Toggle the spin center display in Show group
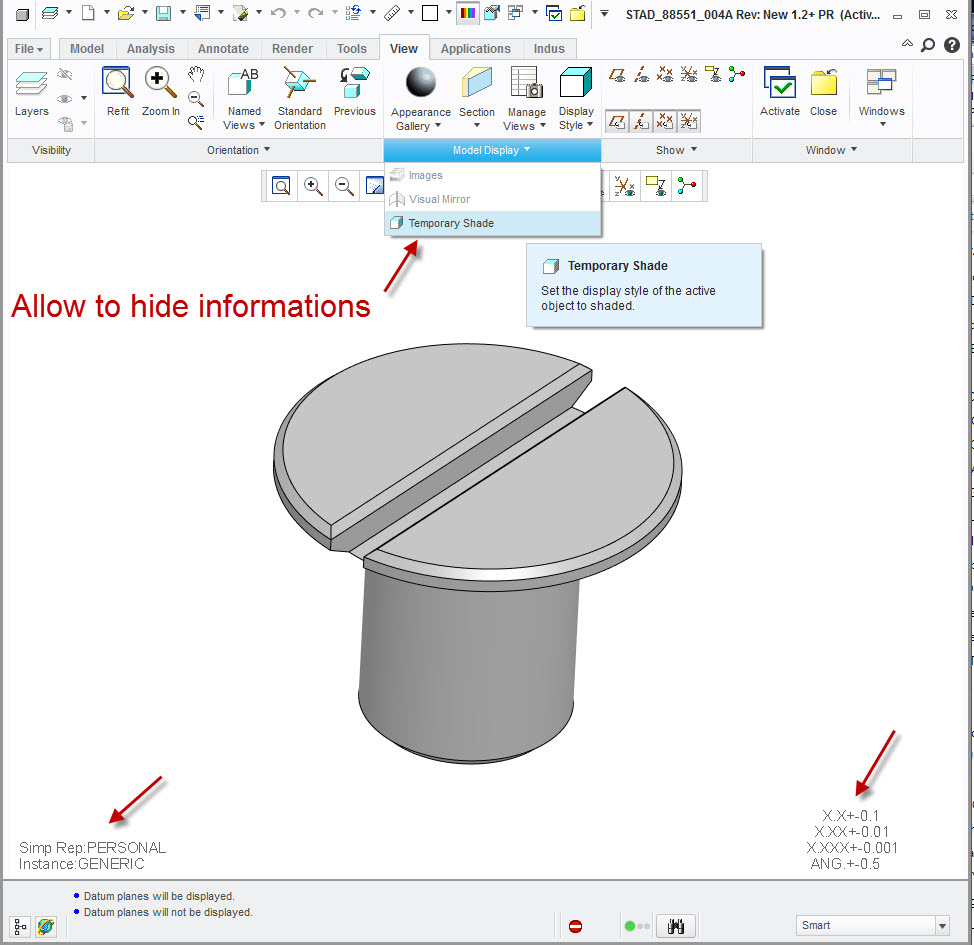 pyautogui.click(x=737, y=73)
